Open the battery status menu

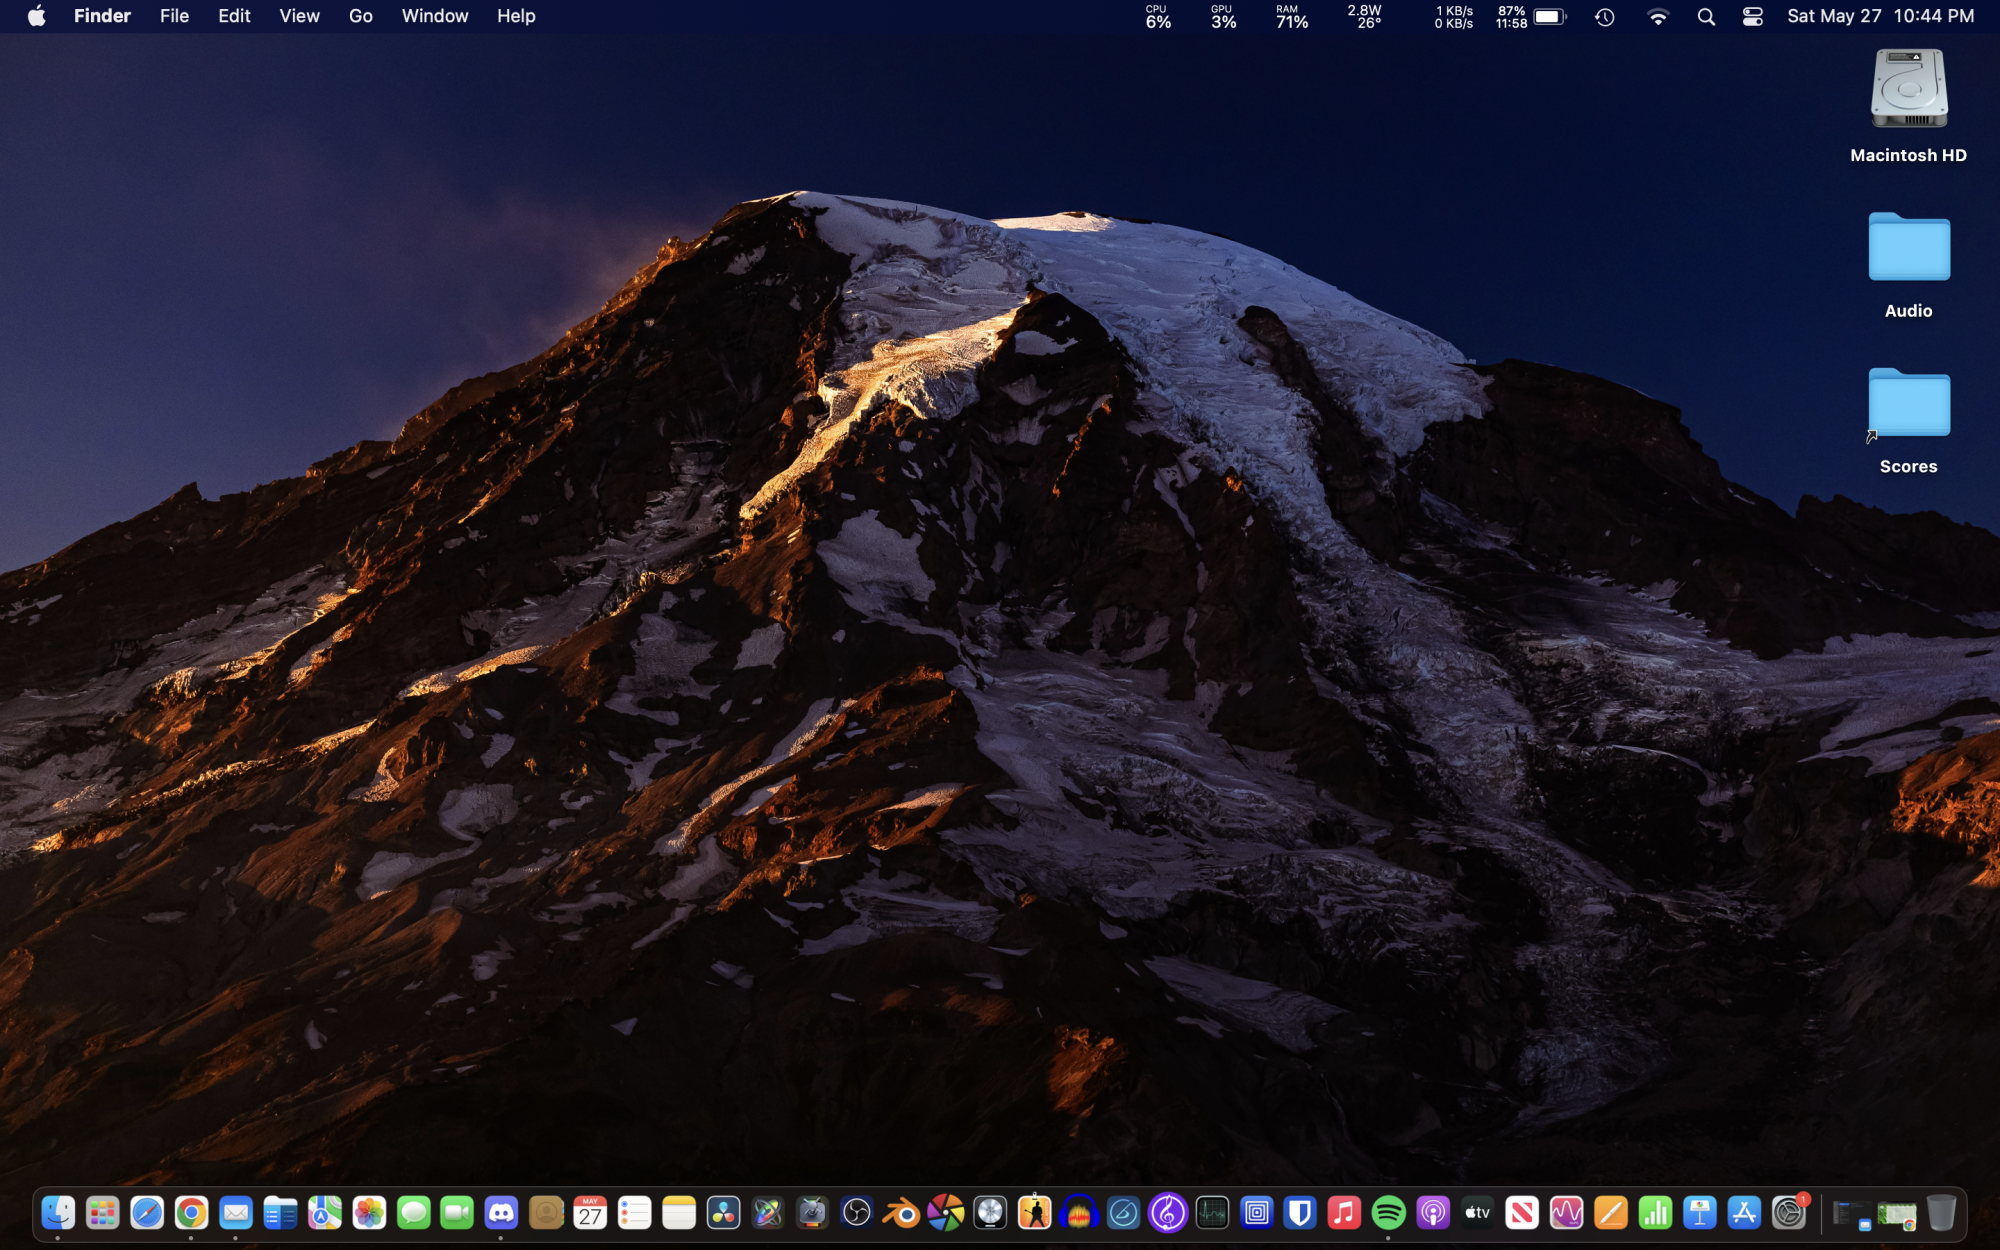click(x=1549, y=17)
